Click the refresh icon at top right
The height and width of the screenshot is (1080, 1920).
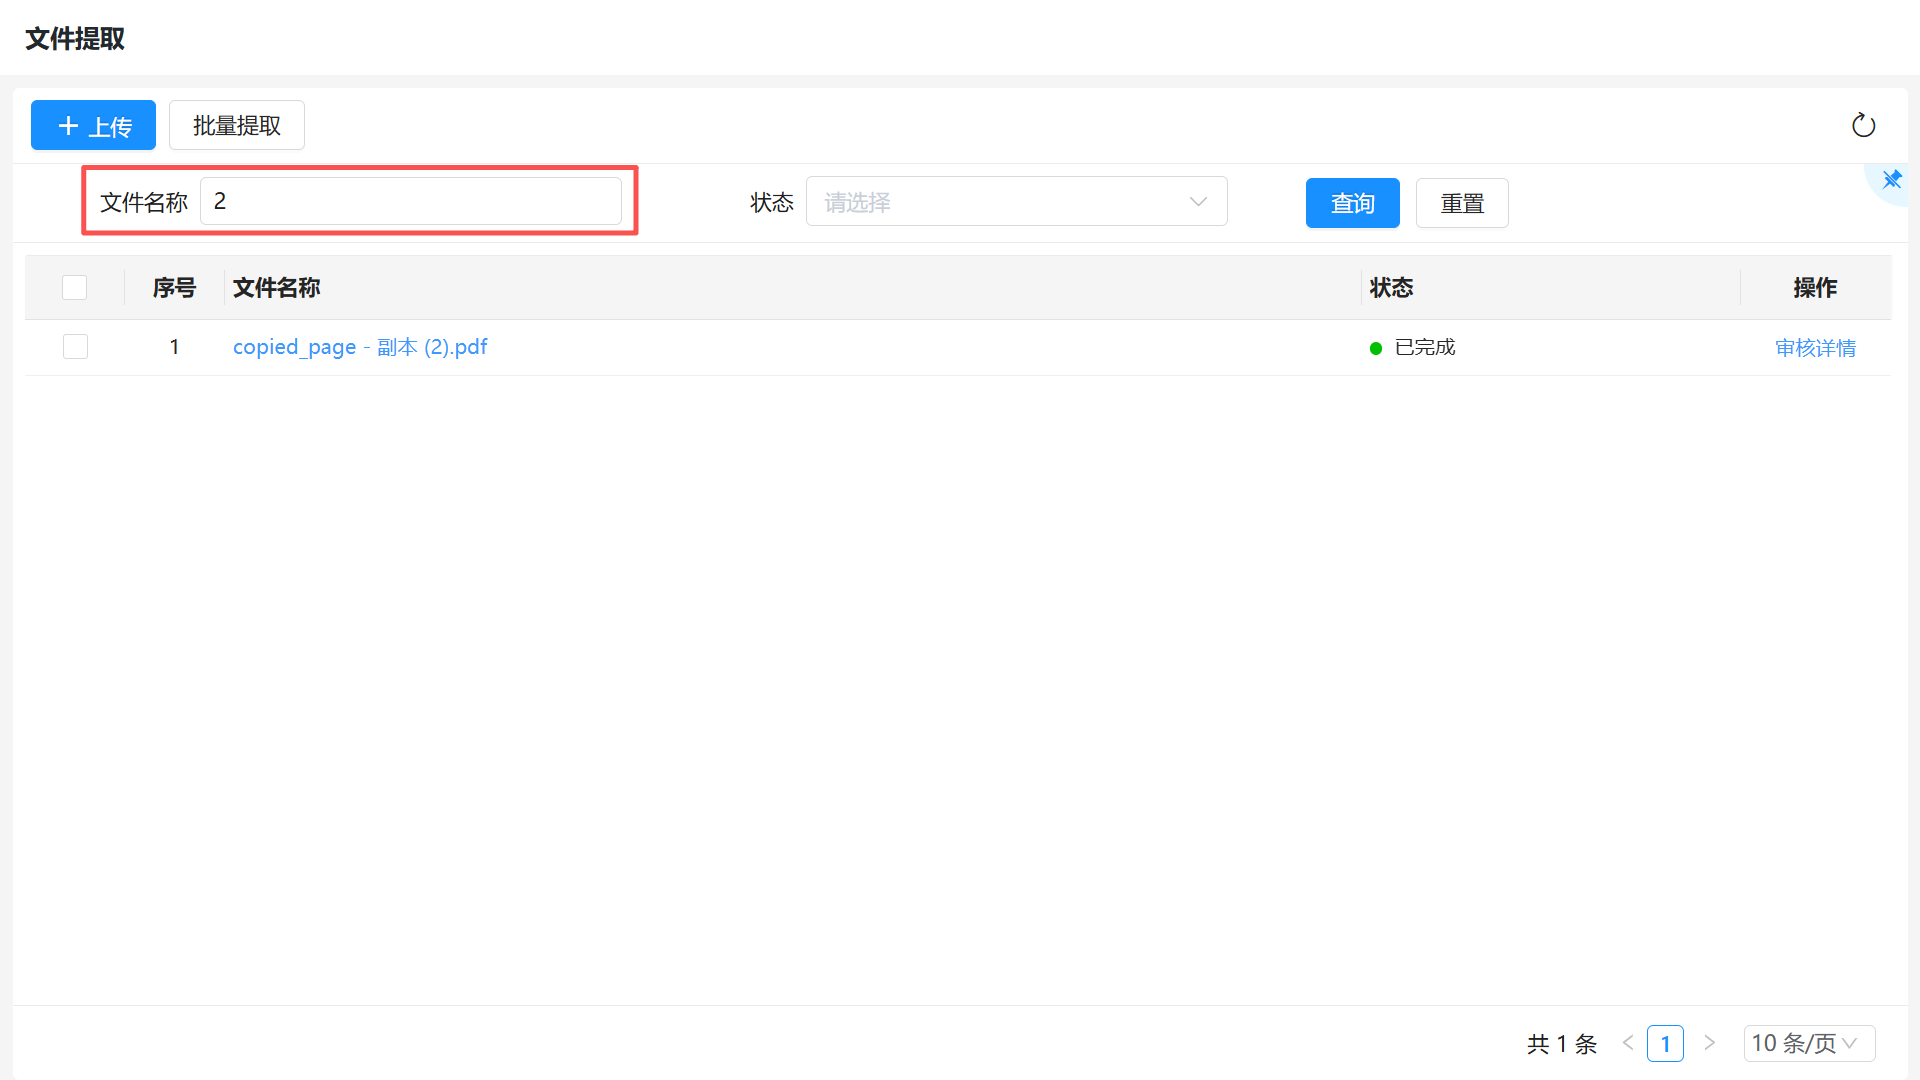[1863, 125]
